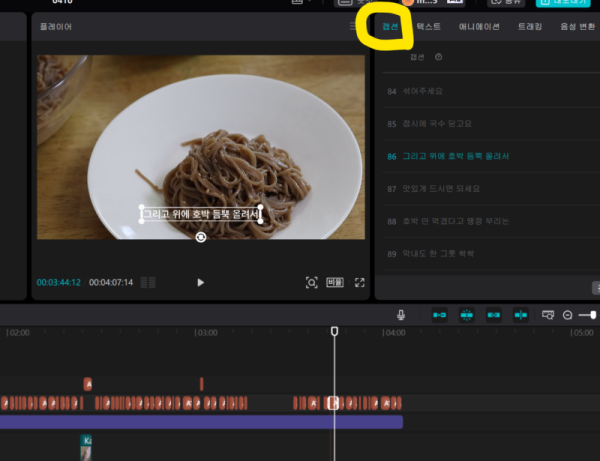Select caption line 85 접시에 국수 담고요

(x=435, y=124)
